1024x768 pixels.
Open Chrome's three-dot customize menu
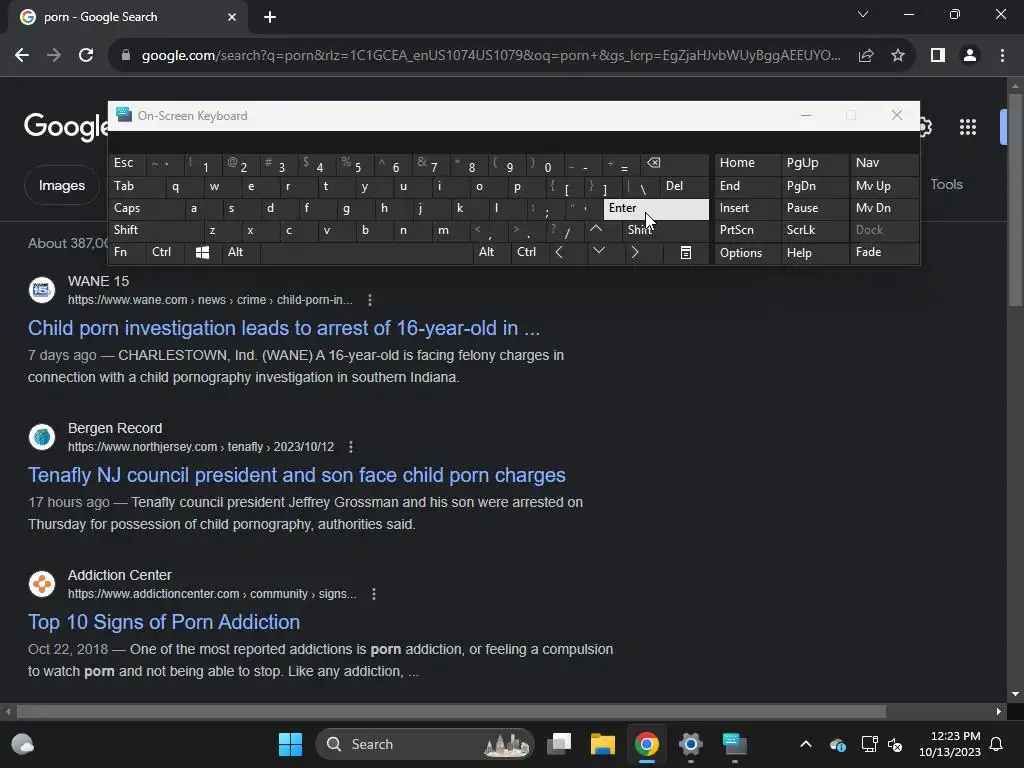(1002, 56)
